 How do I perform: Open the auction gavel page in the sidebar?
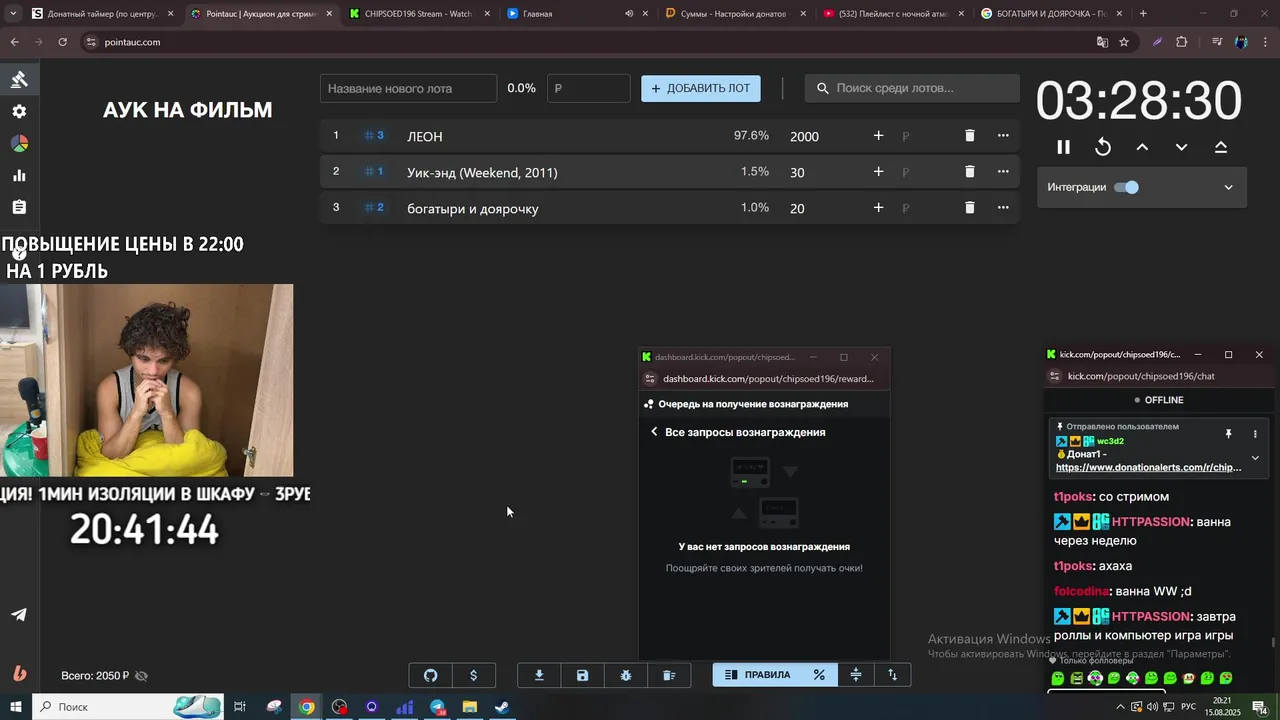19,80
